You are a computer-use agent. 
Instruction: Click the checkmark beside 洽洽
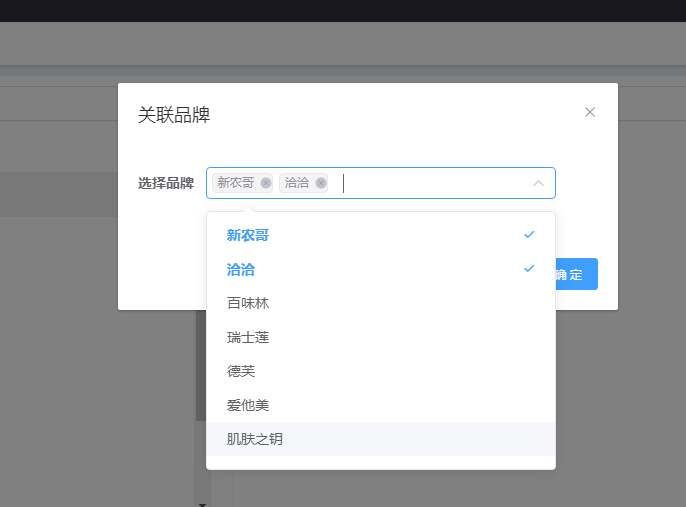[529, 269]
